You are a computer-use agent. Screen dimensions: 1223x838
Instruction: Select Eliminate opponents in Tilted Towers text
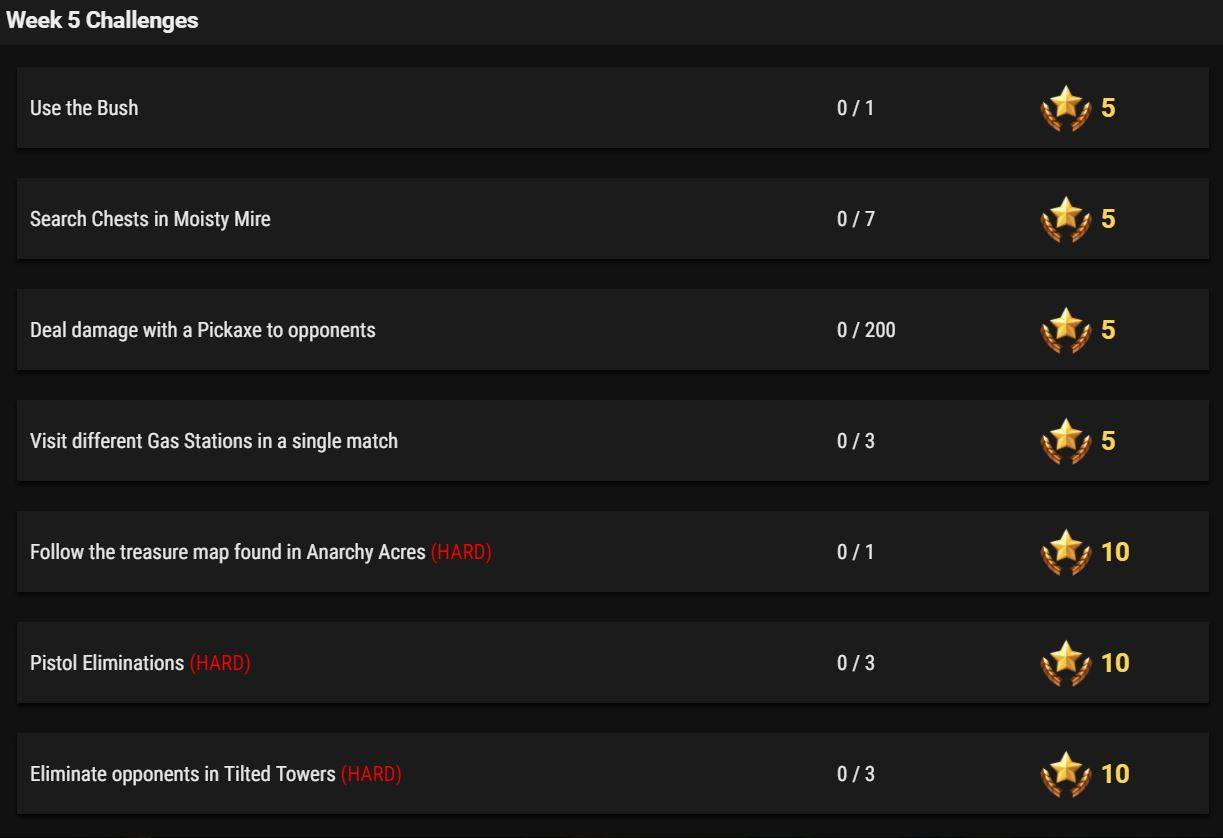click(x=183, y=774)
